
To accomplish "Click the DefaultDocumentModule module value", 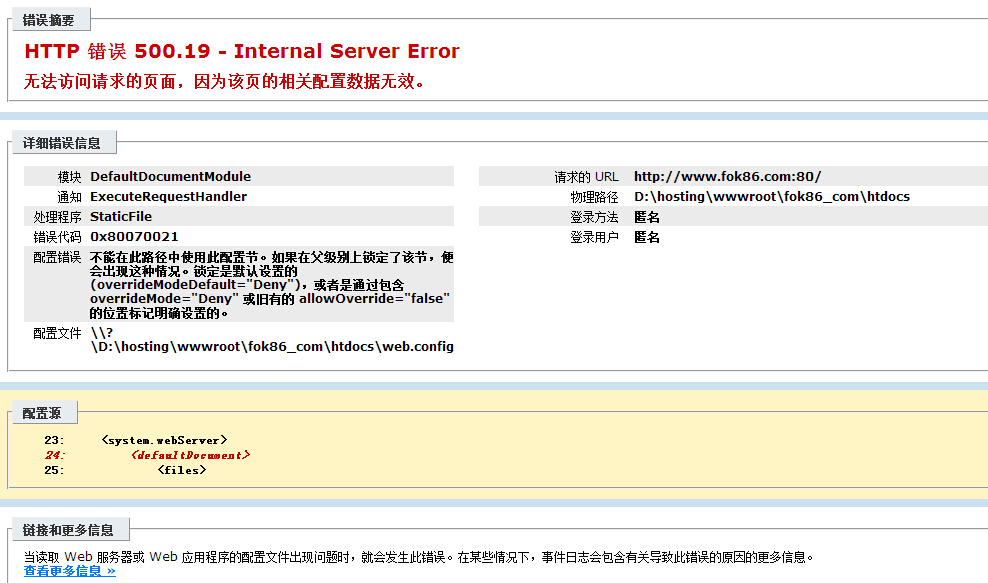I will click(170, 176).
